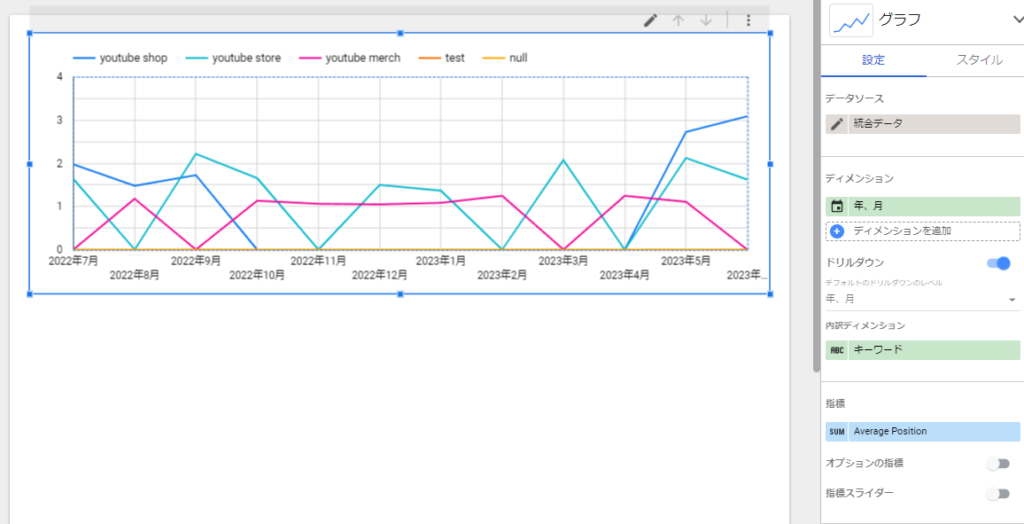The height and width of the screenshot is (524, 1024).
Task: Select the Average Position metric field
Action: click(930, 432)
